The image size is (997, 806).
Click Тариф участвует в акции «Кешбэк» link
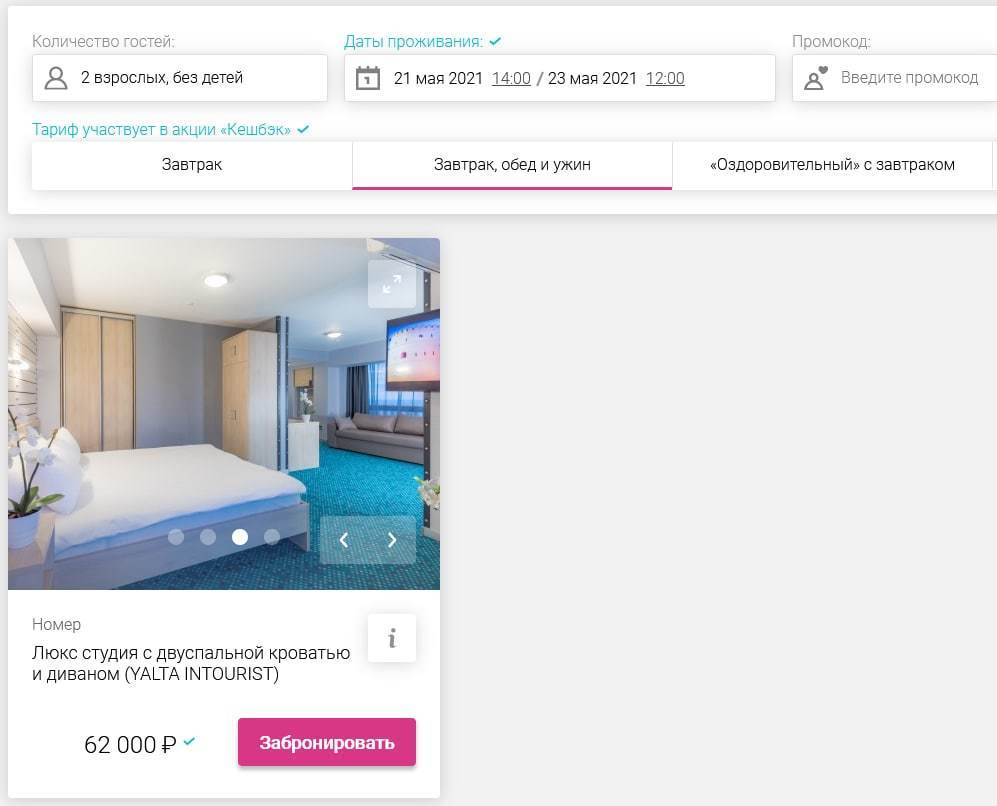(162, 130)
